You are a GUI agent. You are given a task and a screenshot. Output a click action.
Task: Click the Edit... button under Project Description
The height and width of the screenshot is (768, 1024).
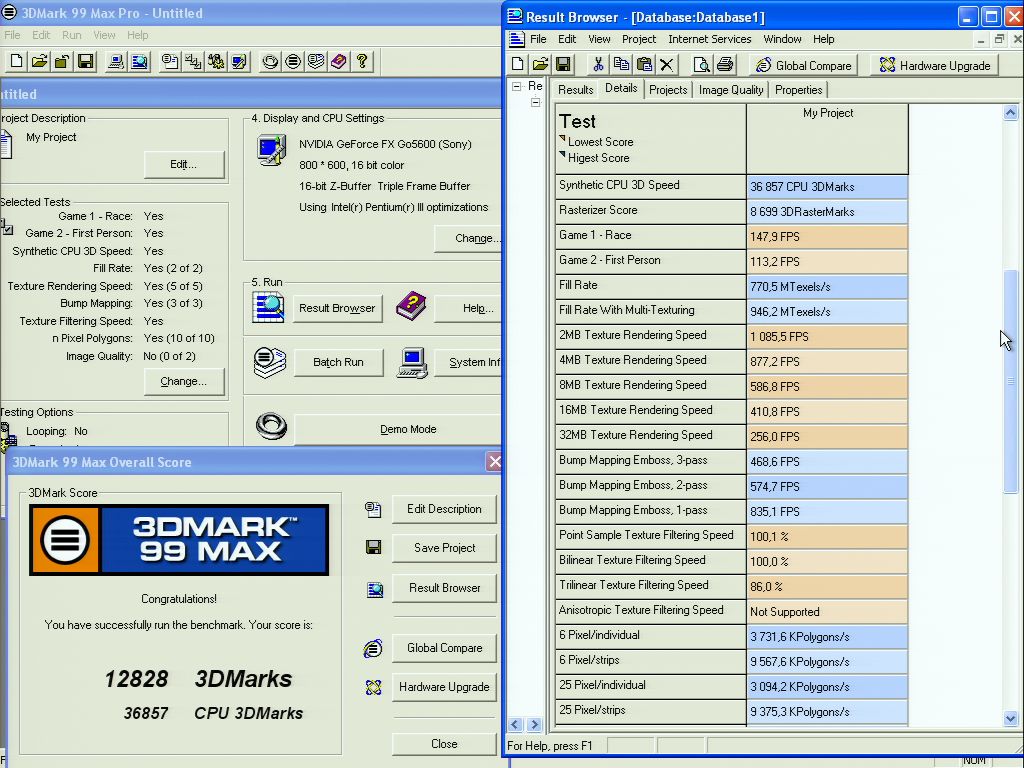[184, 165]
